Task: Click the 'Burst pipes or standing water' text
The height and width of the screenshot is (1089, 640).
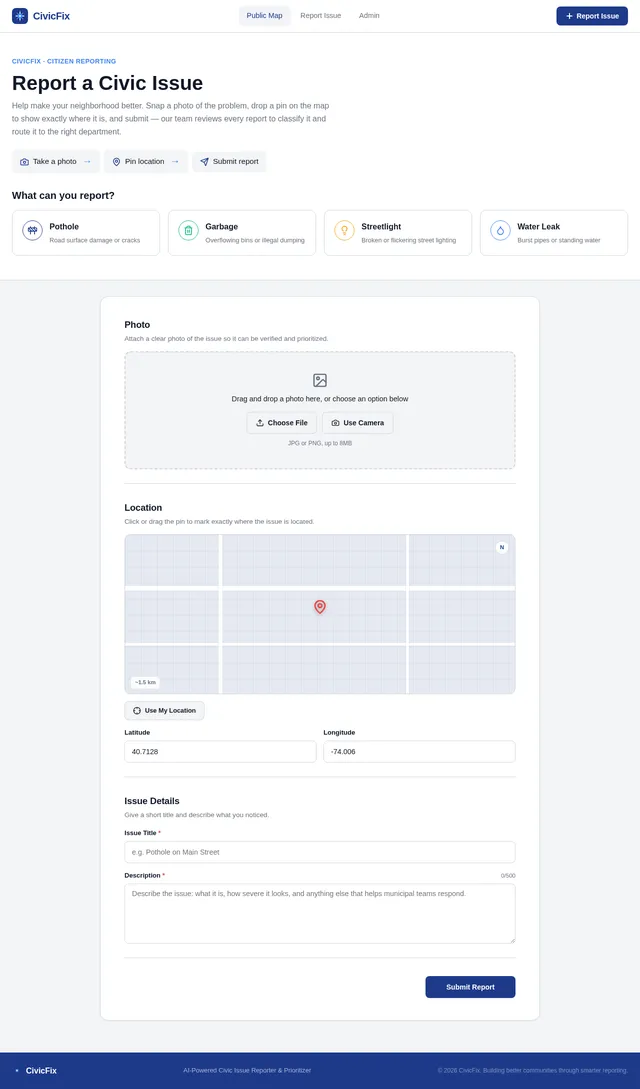Action: pyautogui.click(x=559, y=240)
